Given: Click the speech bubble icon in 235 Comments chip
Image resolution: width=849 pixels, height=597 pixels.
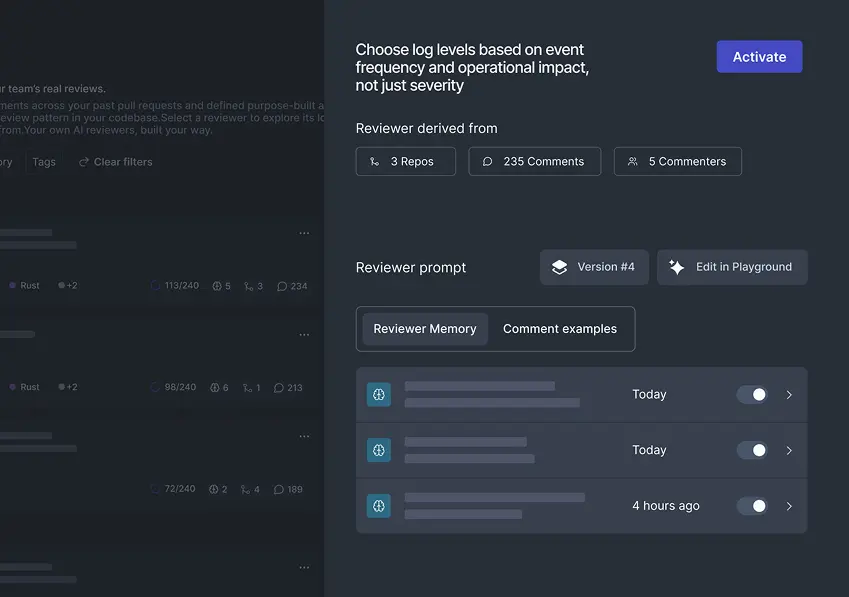Looking at the screenshot, I should click(x=487, y=162).
